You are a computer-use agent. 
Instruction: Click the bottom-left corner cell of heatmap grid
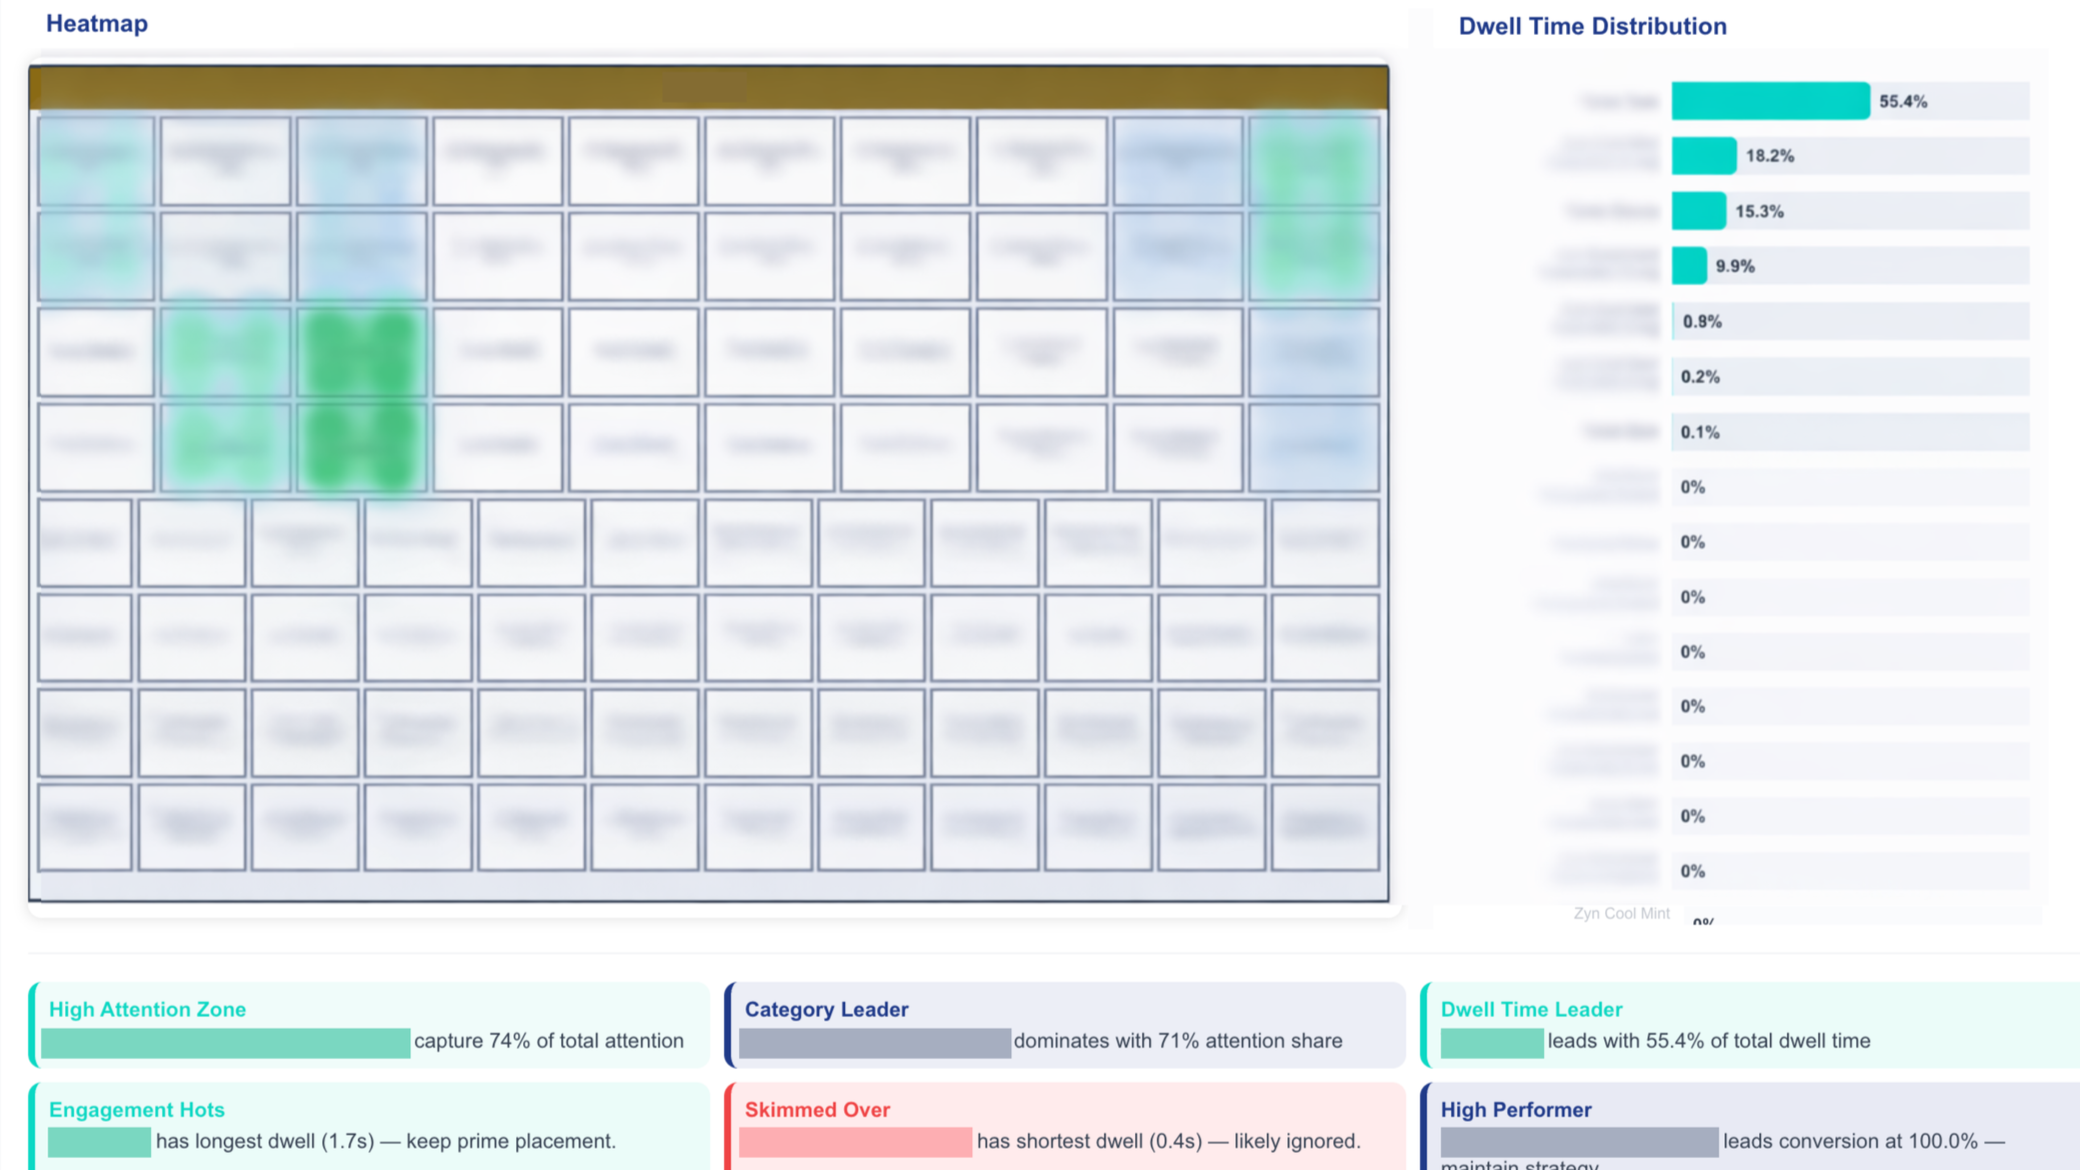click(x=85, y=827)
